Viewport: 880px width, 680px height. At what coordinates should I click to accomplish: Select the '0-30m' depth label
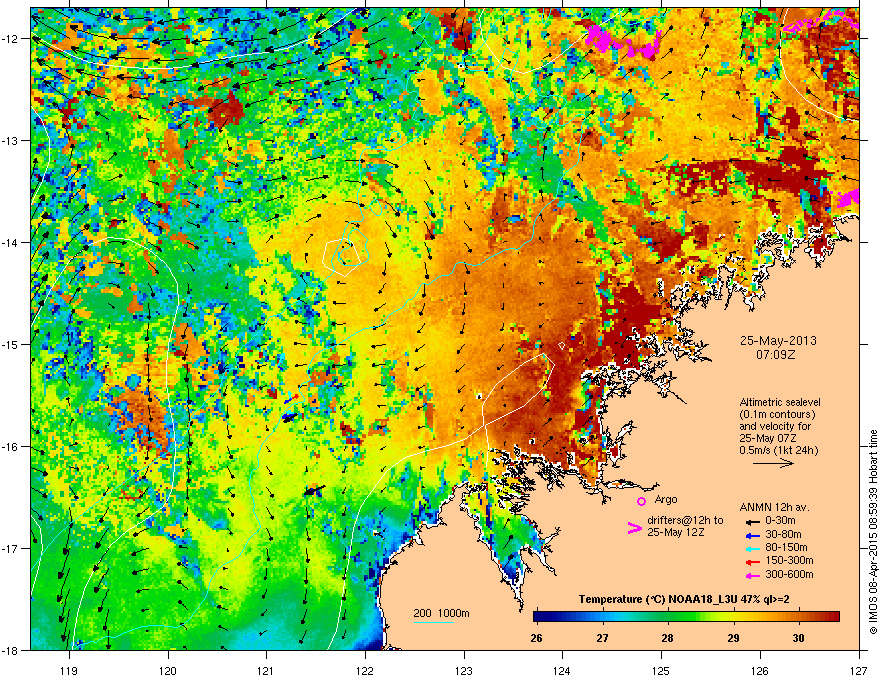(x=781, y=521)
